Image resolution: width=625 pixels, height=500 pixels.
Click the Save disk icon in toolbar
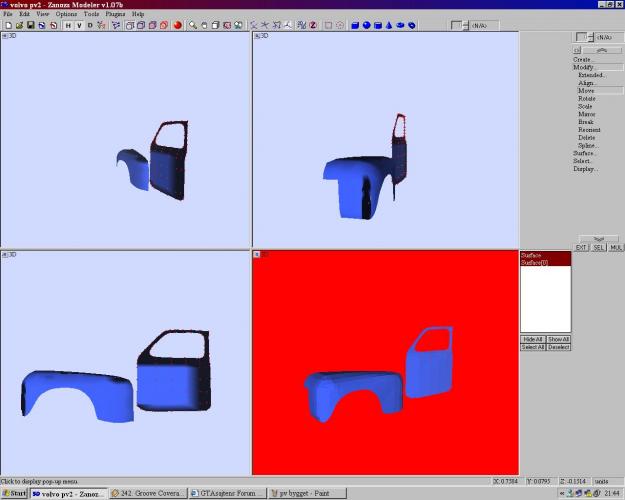click(30, 25)
